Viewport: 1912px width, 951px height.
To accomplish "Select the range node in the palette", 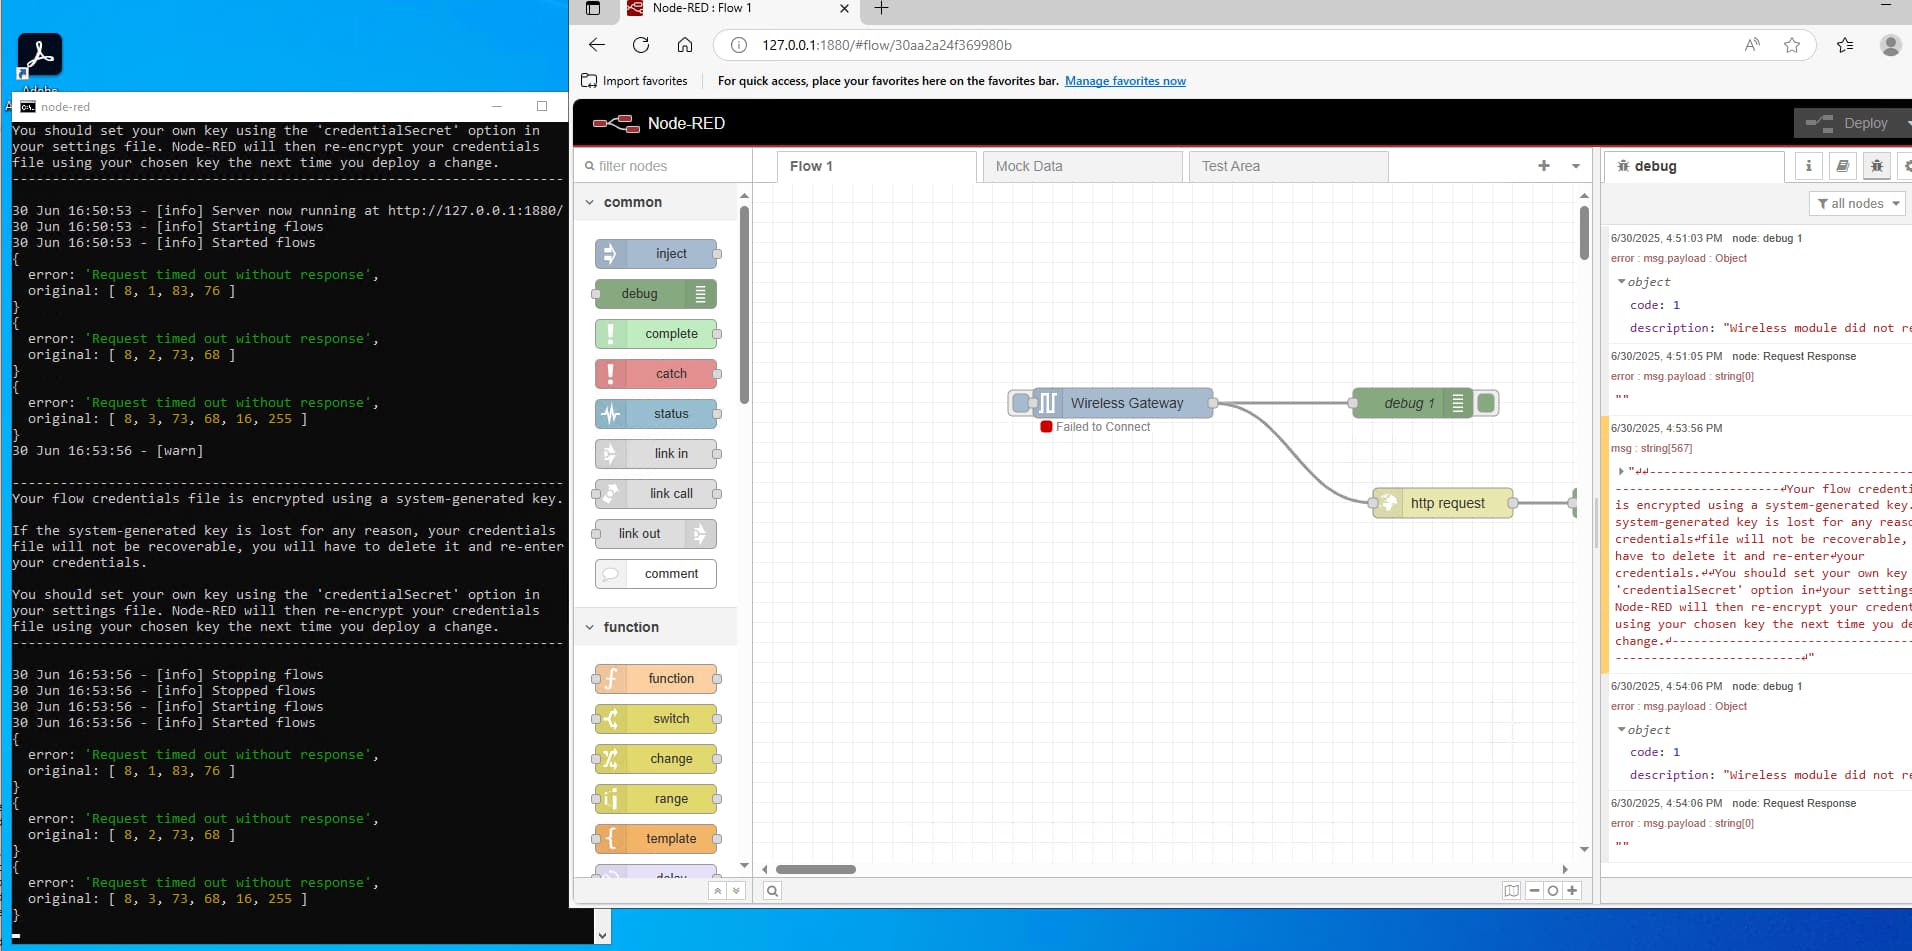I will pyautogui.click(x=656, y=799).
